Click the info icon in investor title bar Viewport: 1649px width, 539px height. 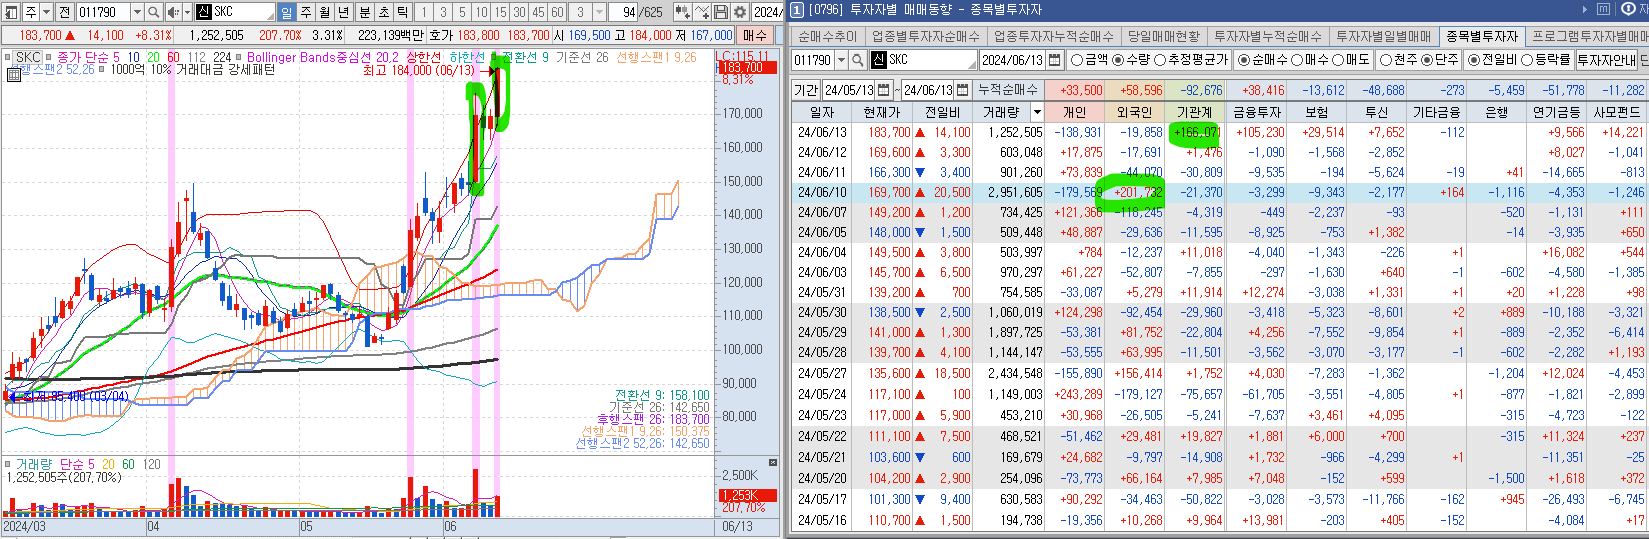pyautogui.click(x=1628, y=9)
